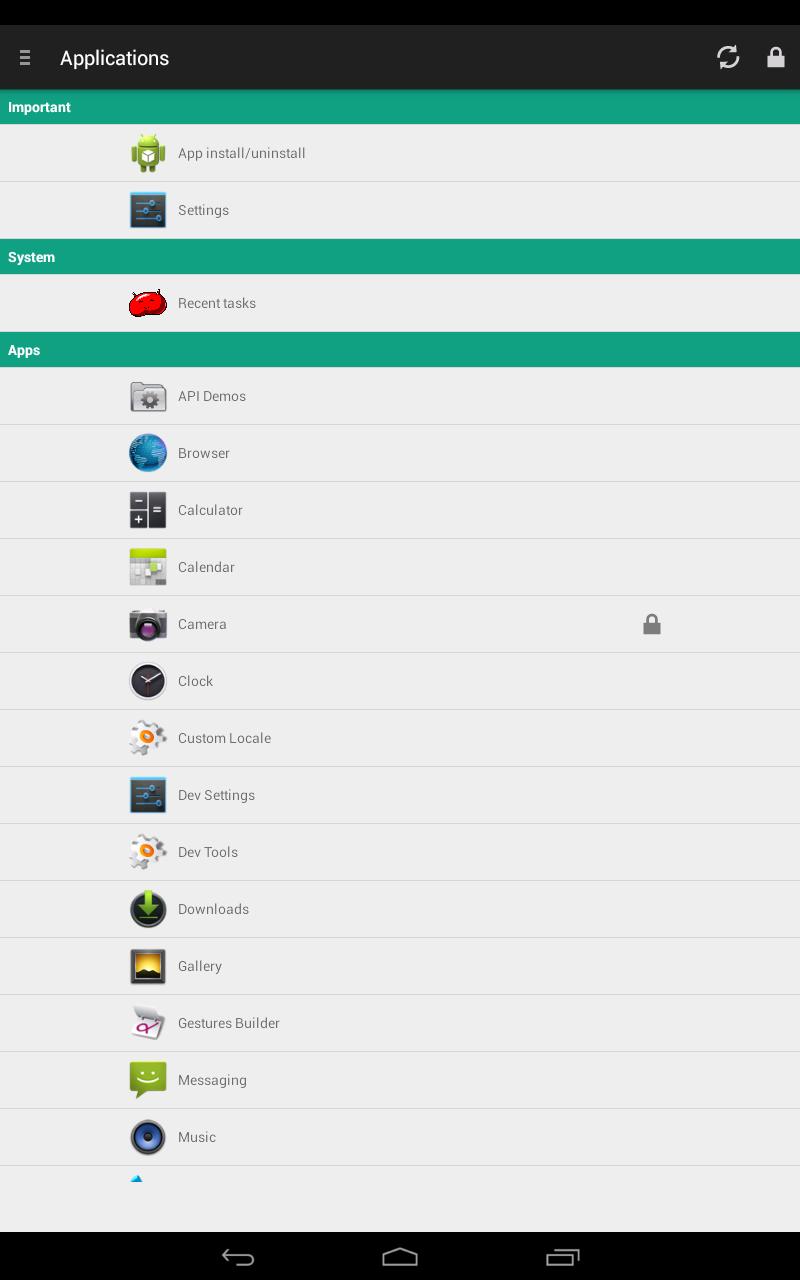Toggle the lock on the Camera row
This screenshot has width=800, height=1280.
tap(652, 624)
